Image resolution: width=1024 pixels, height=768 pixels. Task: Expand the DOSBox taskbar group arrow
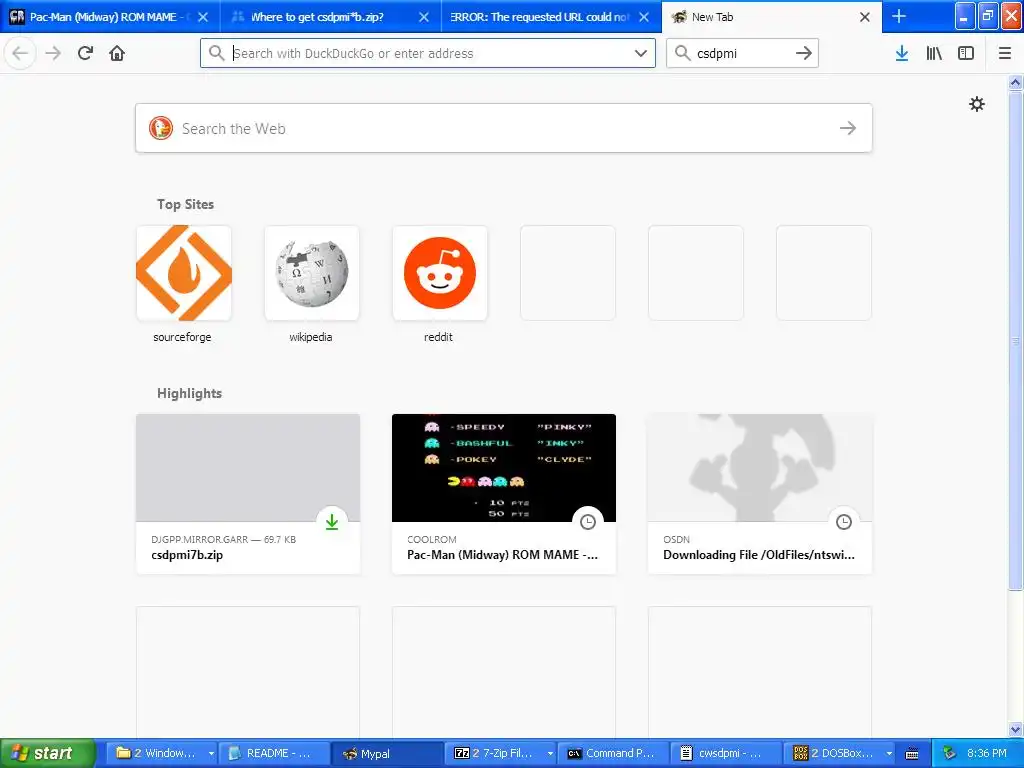pos(889,754)
